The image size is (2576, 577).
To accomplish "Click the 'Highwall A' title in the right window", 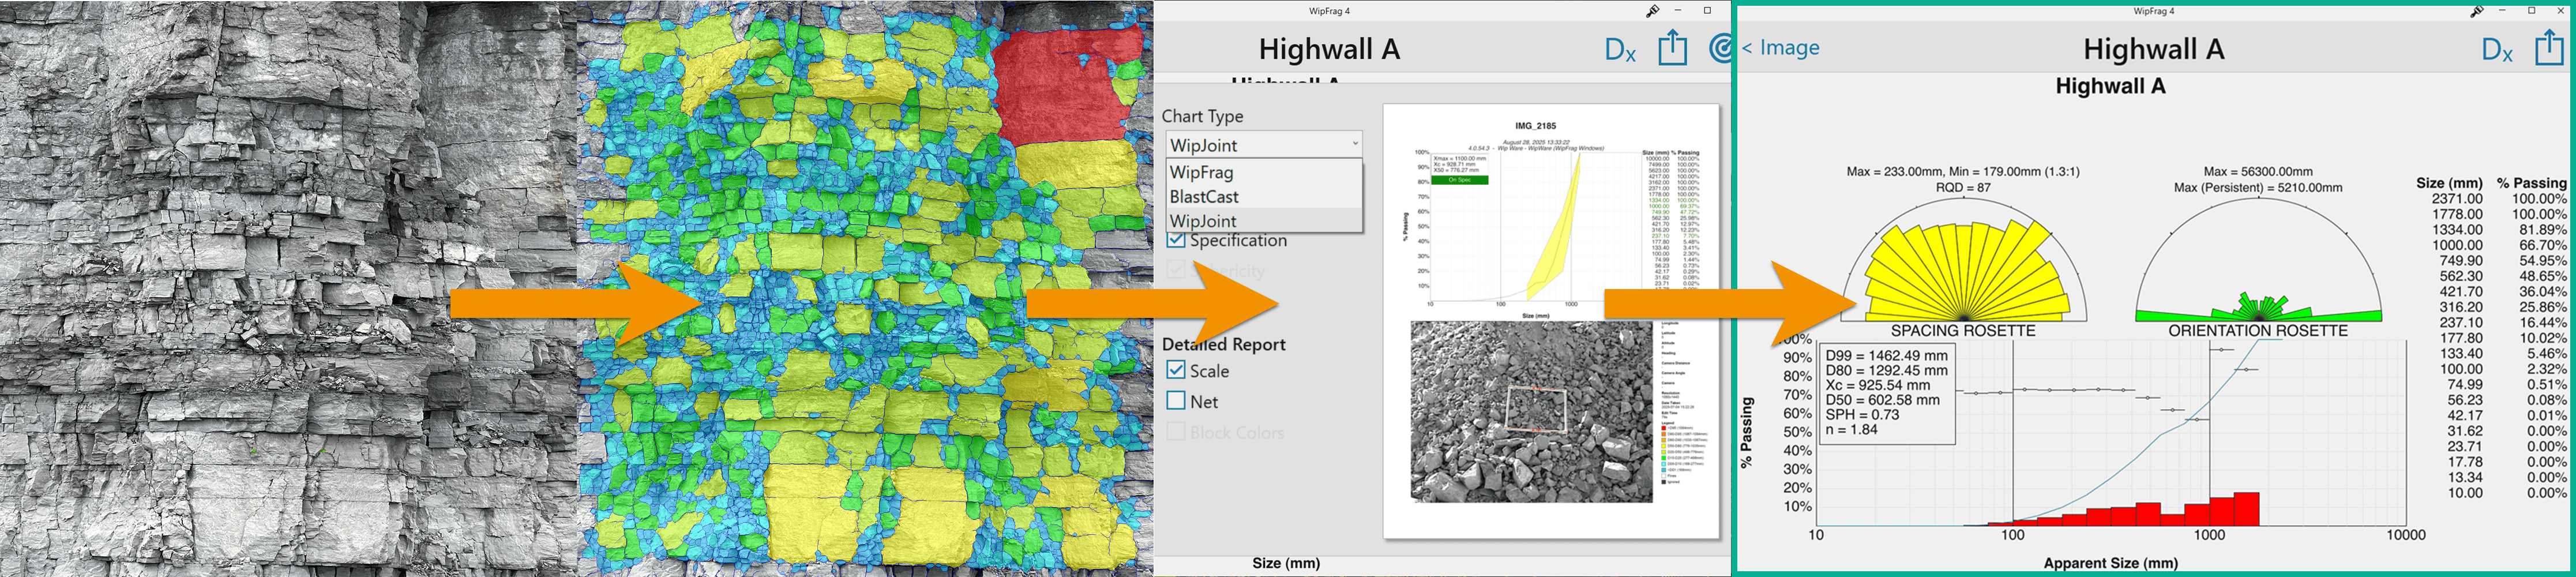I will click(2153, 49).
